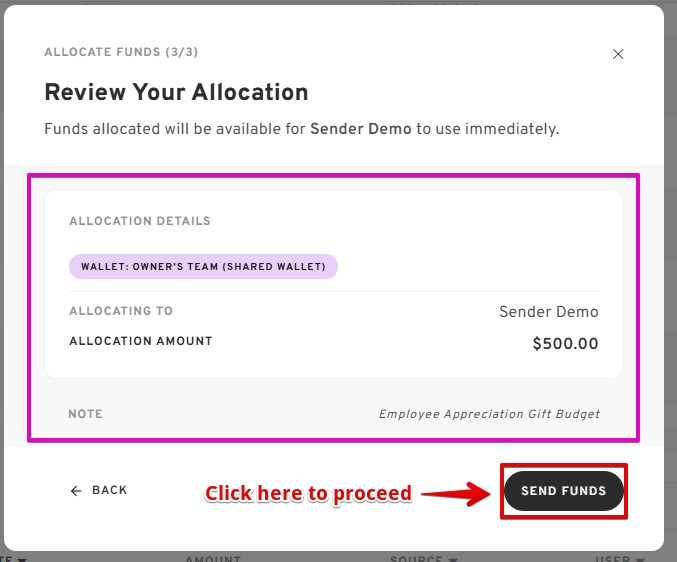Click Sender Demo value beside Allocating To
The image size is (677, 562).
coord(548,312)
